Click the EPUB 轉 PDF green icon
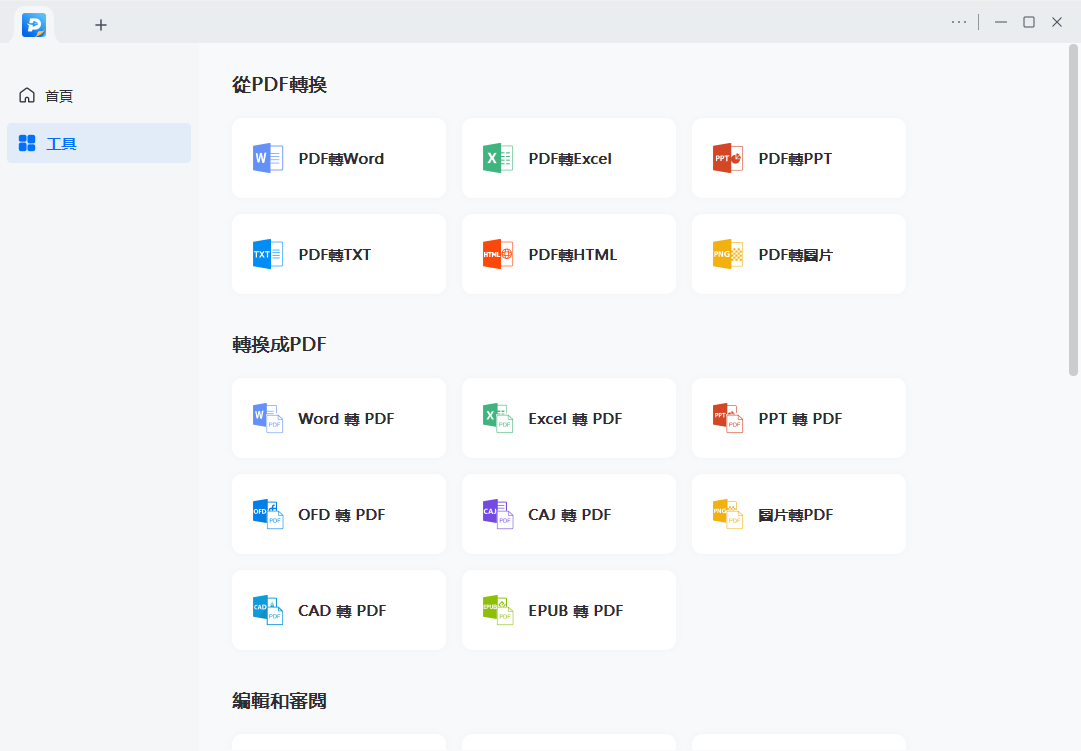 click(498, 610)
